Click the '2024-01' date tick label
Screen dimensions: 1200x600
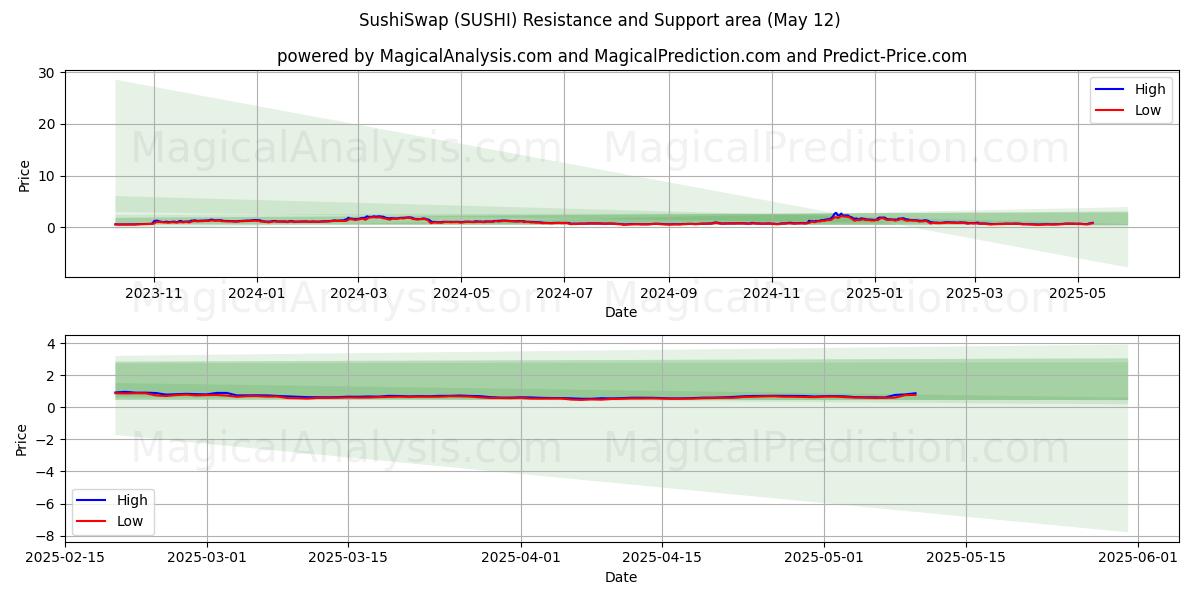pos(257,294)
